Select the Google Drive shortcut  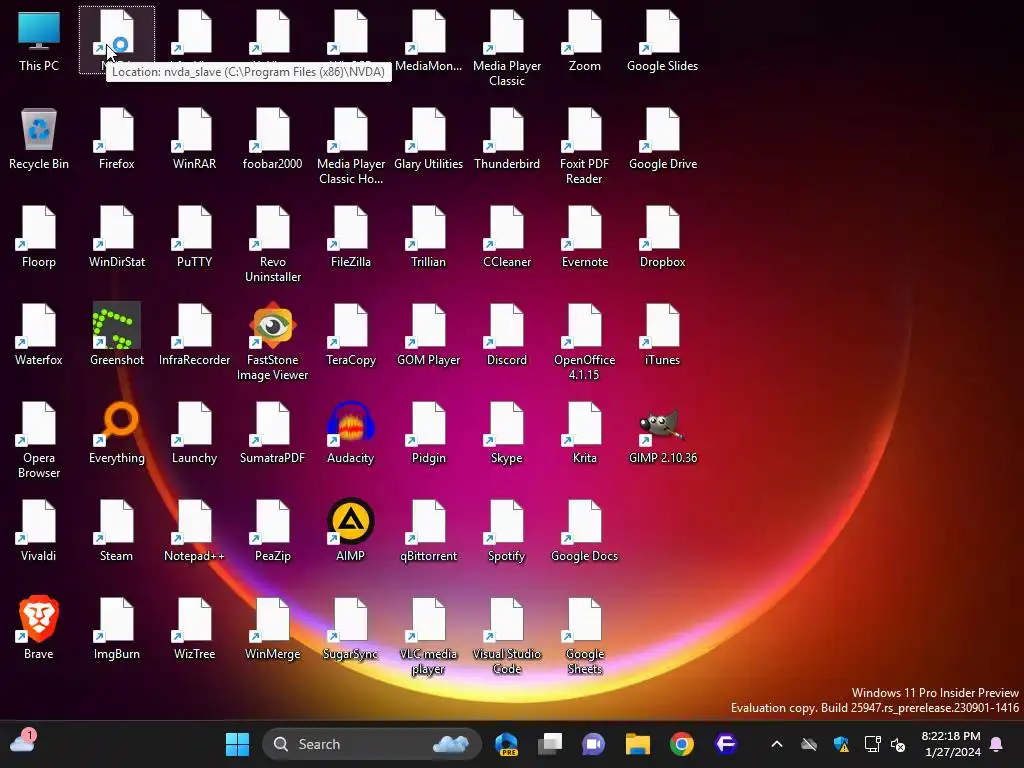coord(662,139)
